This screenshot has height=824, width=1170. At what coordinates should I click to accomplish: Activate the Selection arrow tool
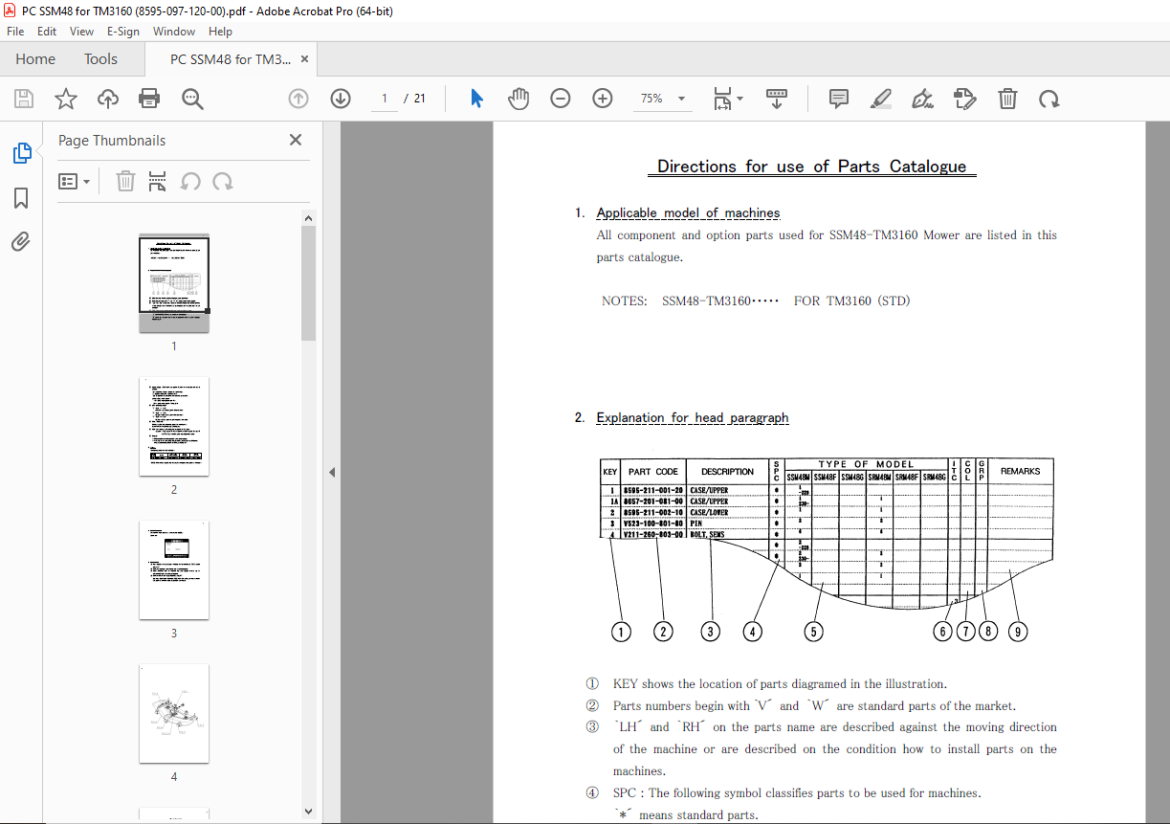(477, 99)
